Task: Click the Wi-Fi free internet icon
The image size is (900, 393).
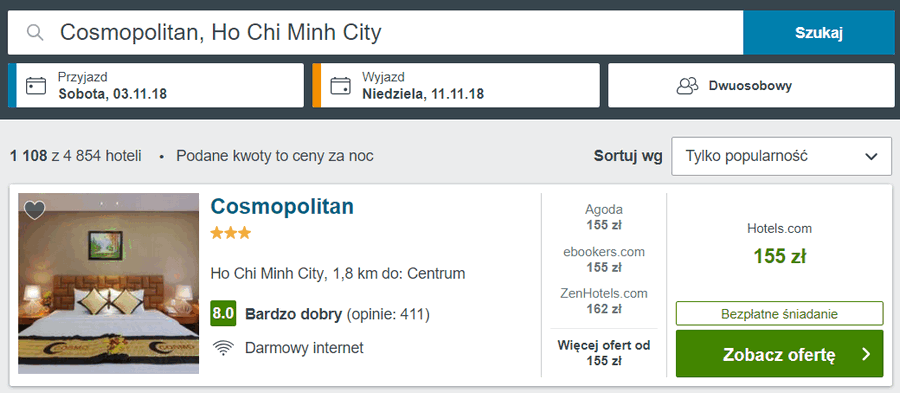Action: [222, 348]
